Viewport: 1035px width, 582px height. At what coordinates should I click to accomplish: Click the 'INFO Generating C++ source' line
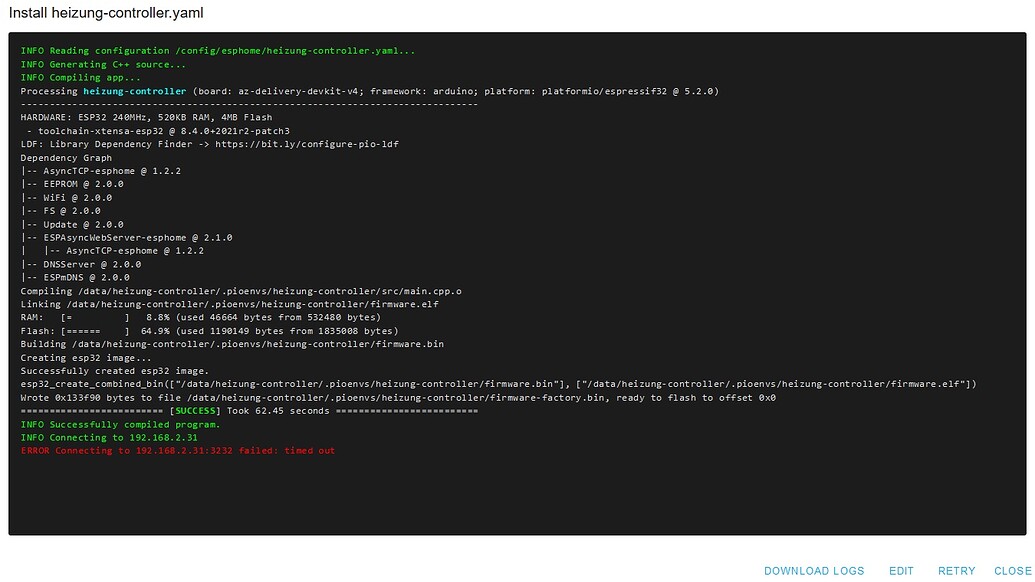[103, 64]
